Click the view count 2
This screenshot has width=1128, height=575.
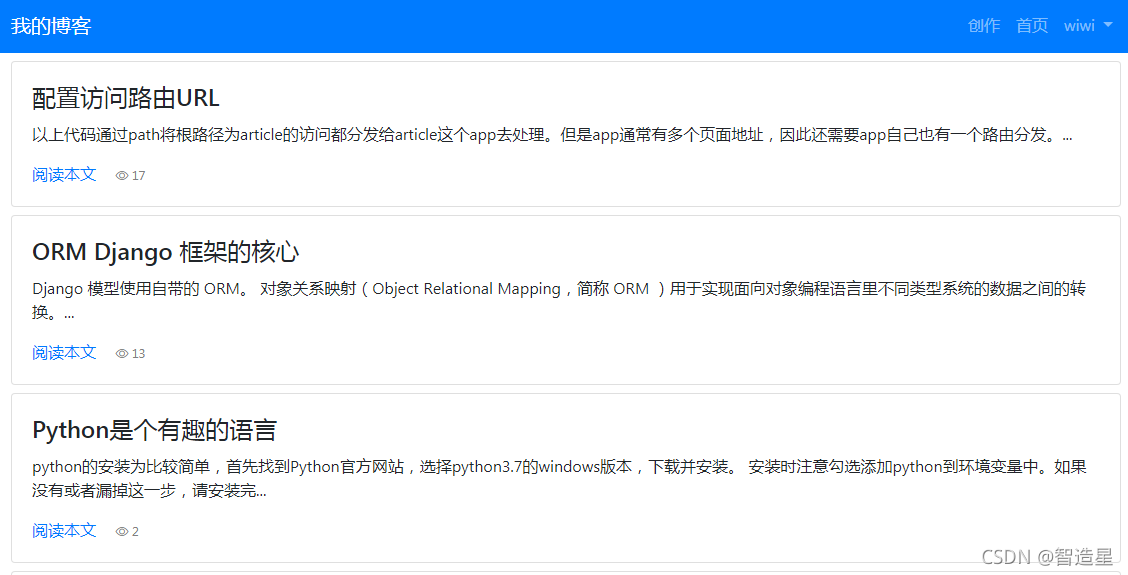point(135,531)
